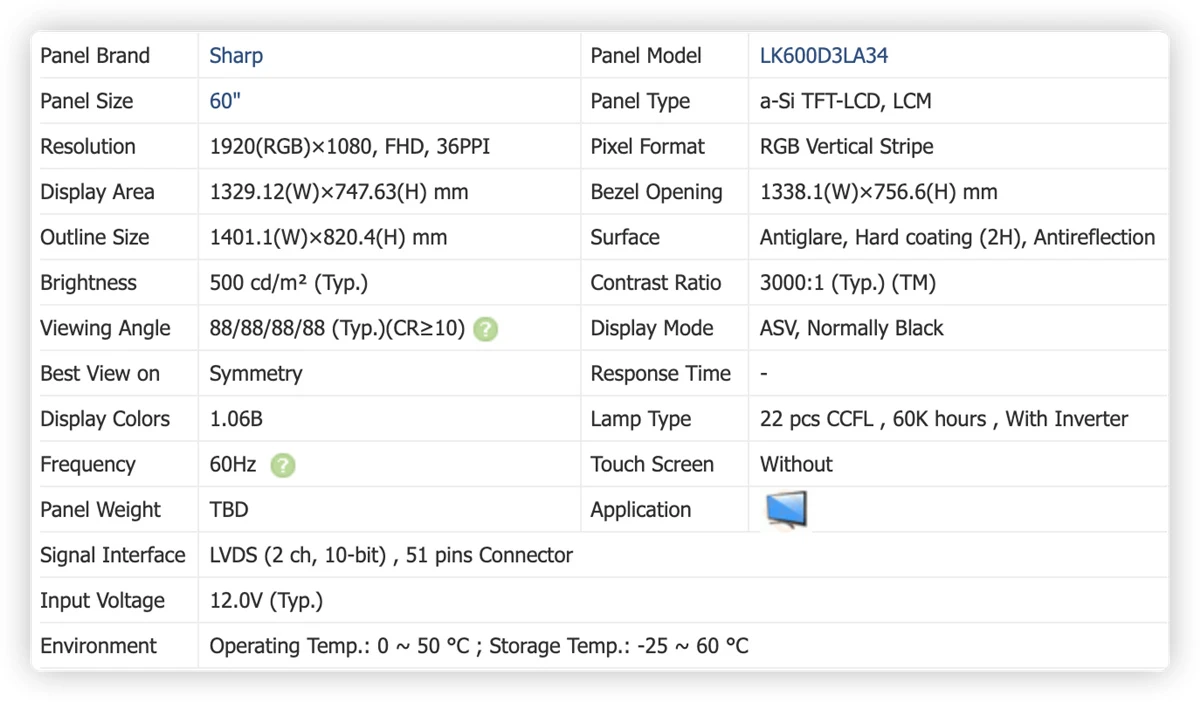Select the Pixel Format RGB Vertical Stripe
This screenshot has height=702, width=1200.
click(847, 147)
